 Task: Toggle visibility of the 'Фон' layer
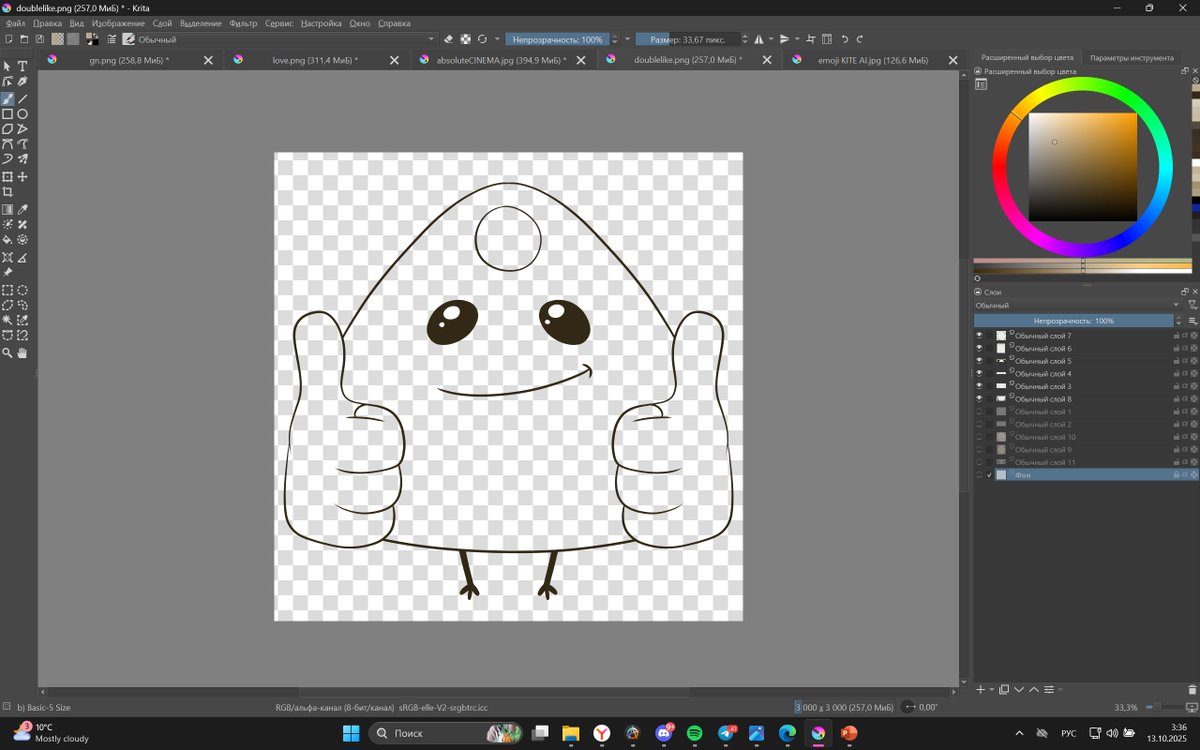click(979, 475)
